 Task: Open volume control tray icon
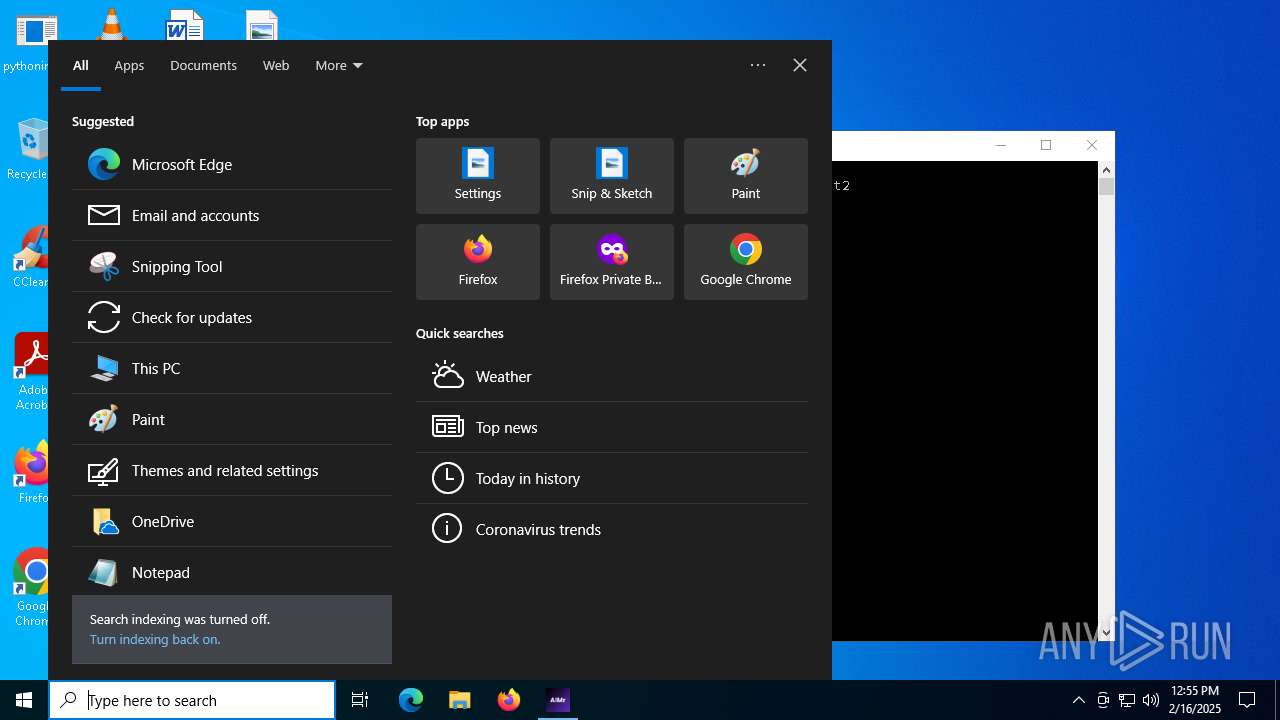[x=1151, y=700]
